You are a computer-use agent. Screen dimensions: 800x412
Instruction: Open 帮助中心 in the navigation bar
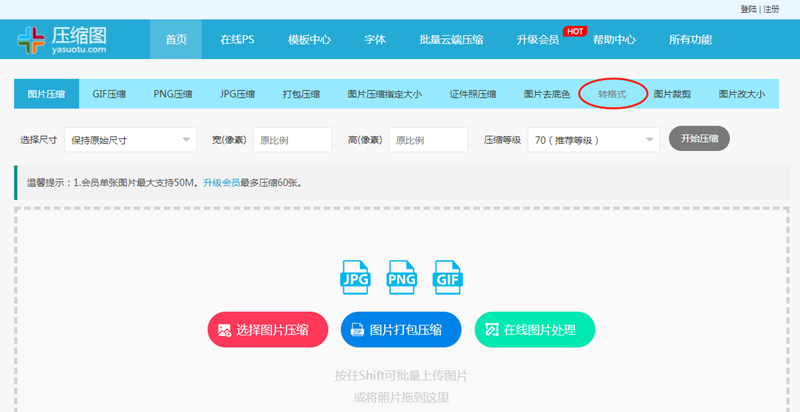(x=614, y=40)
